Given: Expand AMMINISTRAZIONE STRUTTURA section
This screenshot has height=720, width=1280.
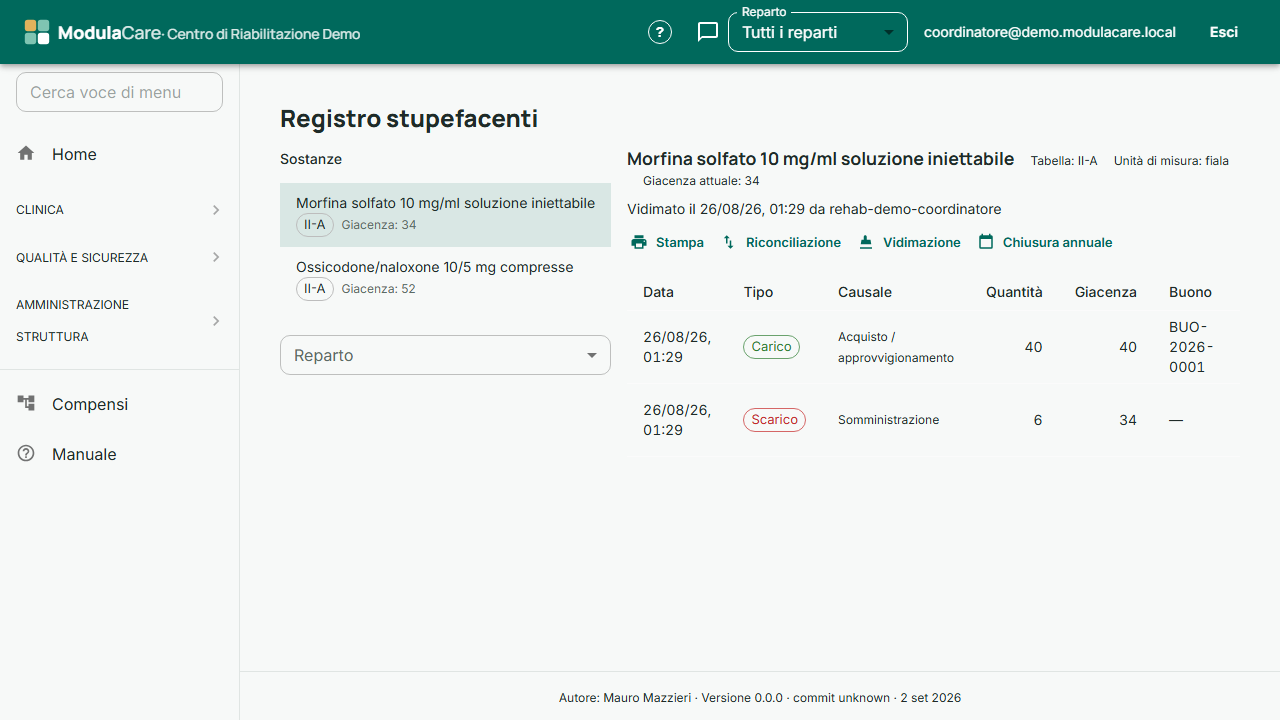Looking at the screenshot, I should tap(119, 321).
